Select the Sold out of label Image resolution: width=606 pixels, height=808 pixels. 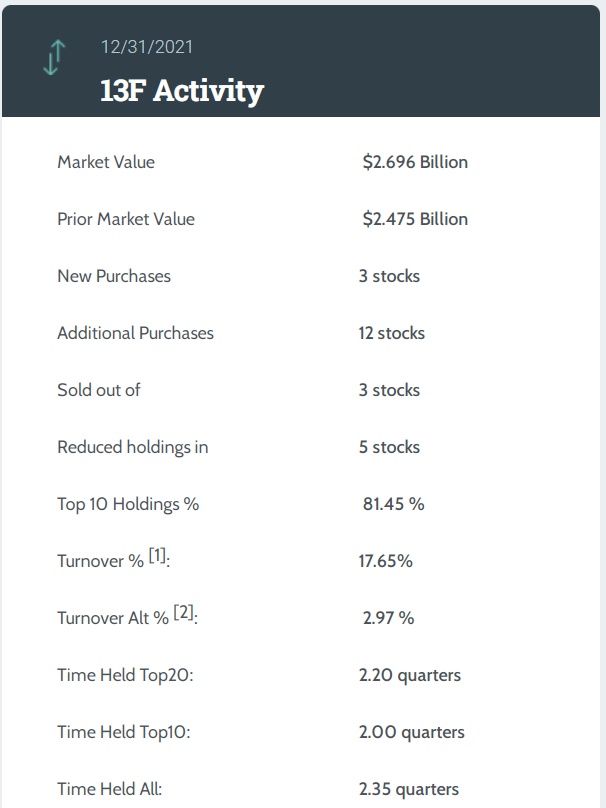tap(99, 390)
